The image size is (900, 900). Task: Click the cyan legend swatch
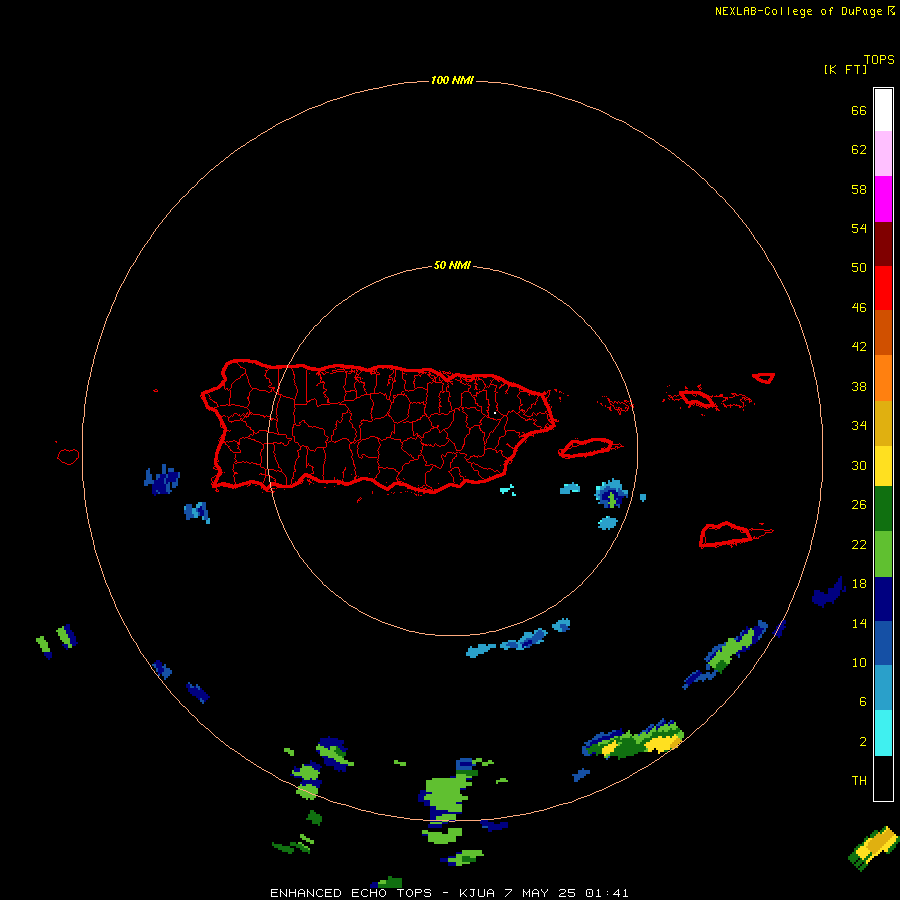pyautogui.click(x=883, y=733)
